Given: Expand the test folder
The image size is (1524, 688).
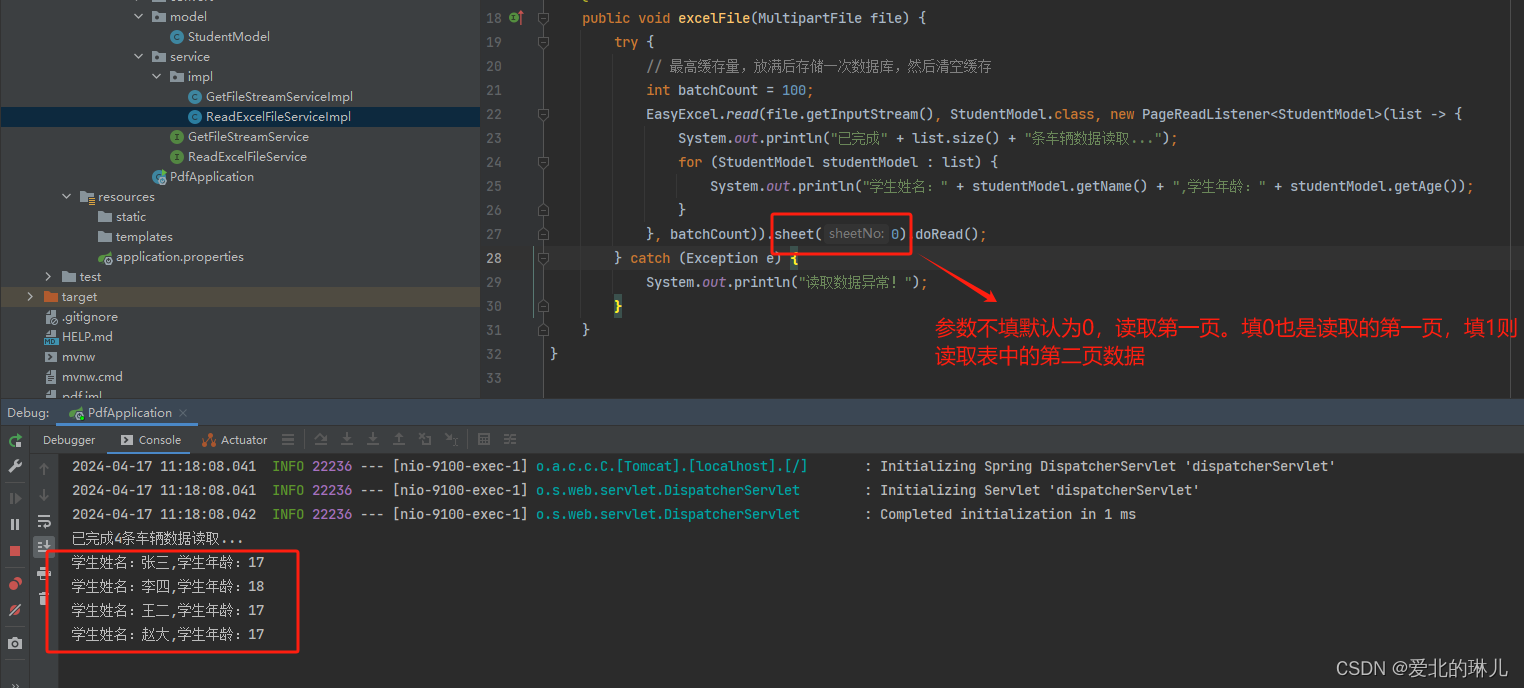Looking at the screenshot, I should point(48,277).
